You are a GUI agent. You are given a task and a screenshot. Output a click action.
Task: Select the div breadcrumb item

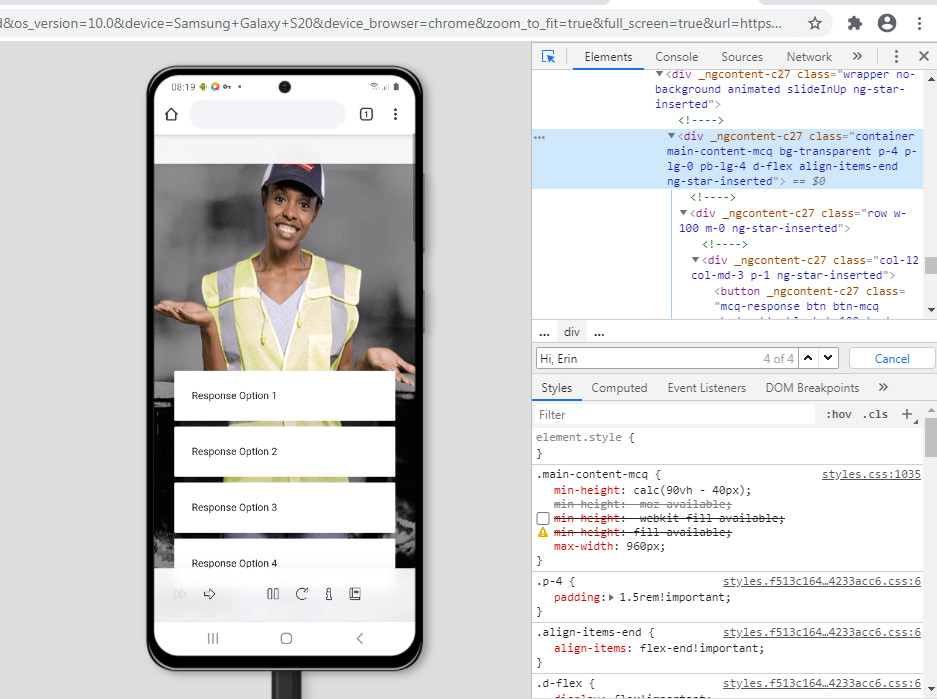[572, 332]
